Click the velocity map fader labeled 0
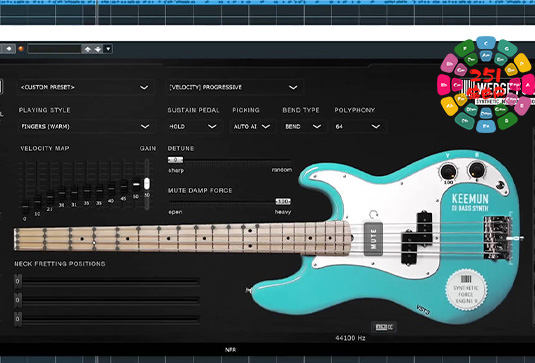 [25, 207]
